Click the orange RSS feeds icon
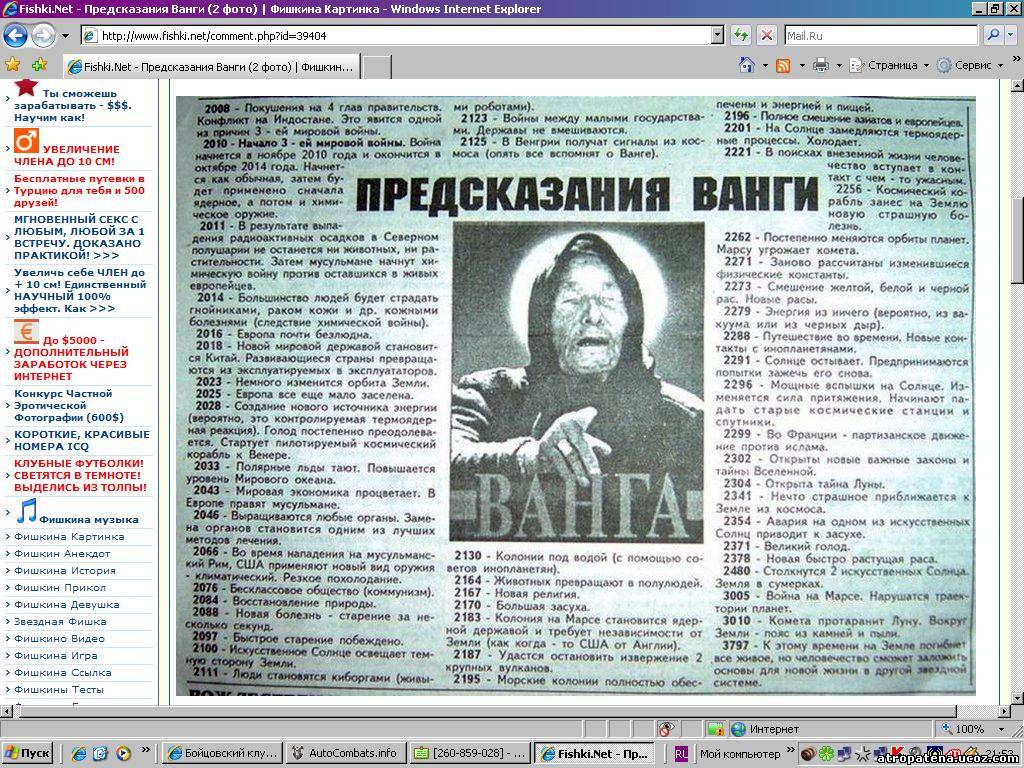Viewport: 1024px width, 768px height. pos(783,65)
